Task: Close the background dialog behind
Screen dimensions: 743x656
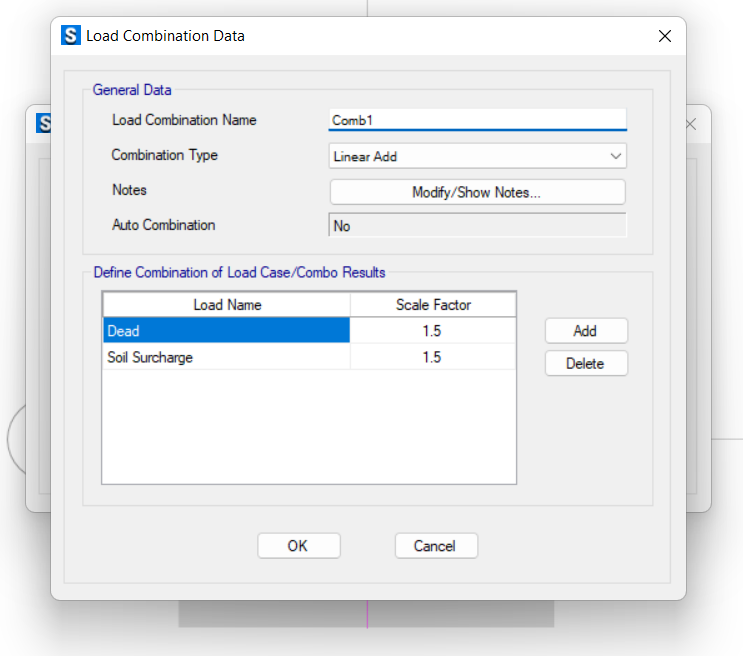Action: click(x=691, y=125)
